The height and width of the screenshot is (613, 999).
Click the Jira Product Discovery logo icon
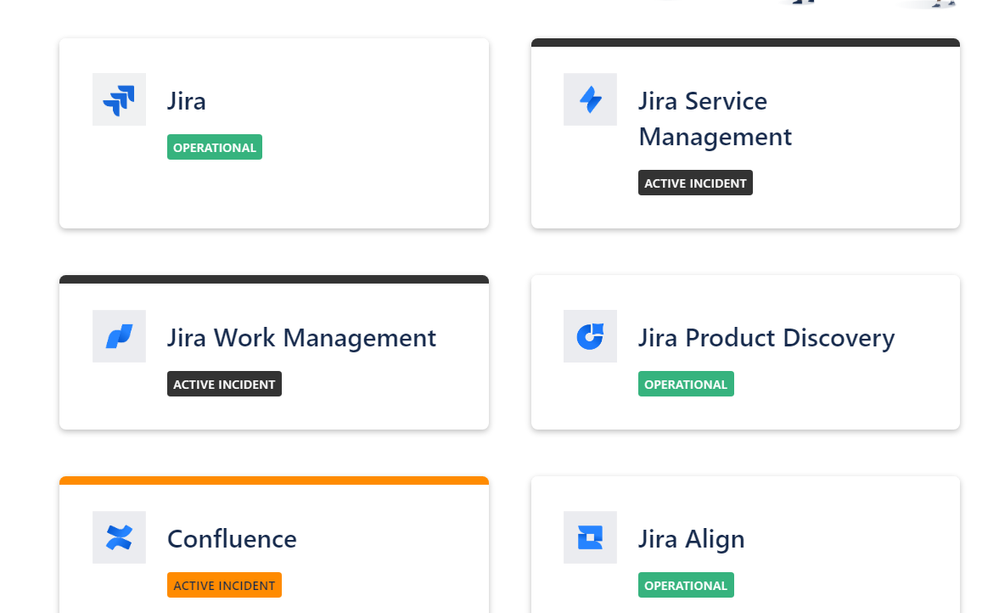coord(590,336)
